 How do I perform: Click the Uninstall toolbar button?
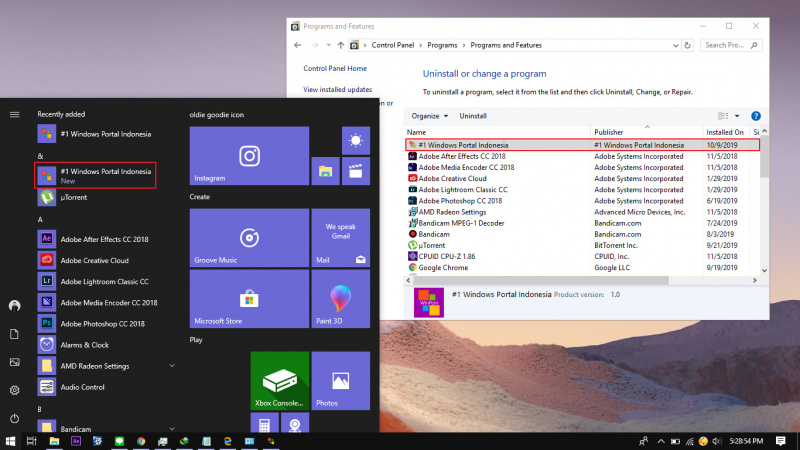click(x=473, y=116)
